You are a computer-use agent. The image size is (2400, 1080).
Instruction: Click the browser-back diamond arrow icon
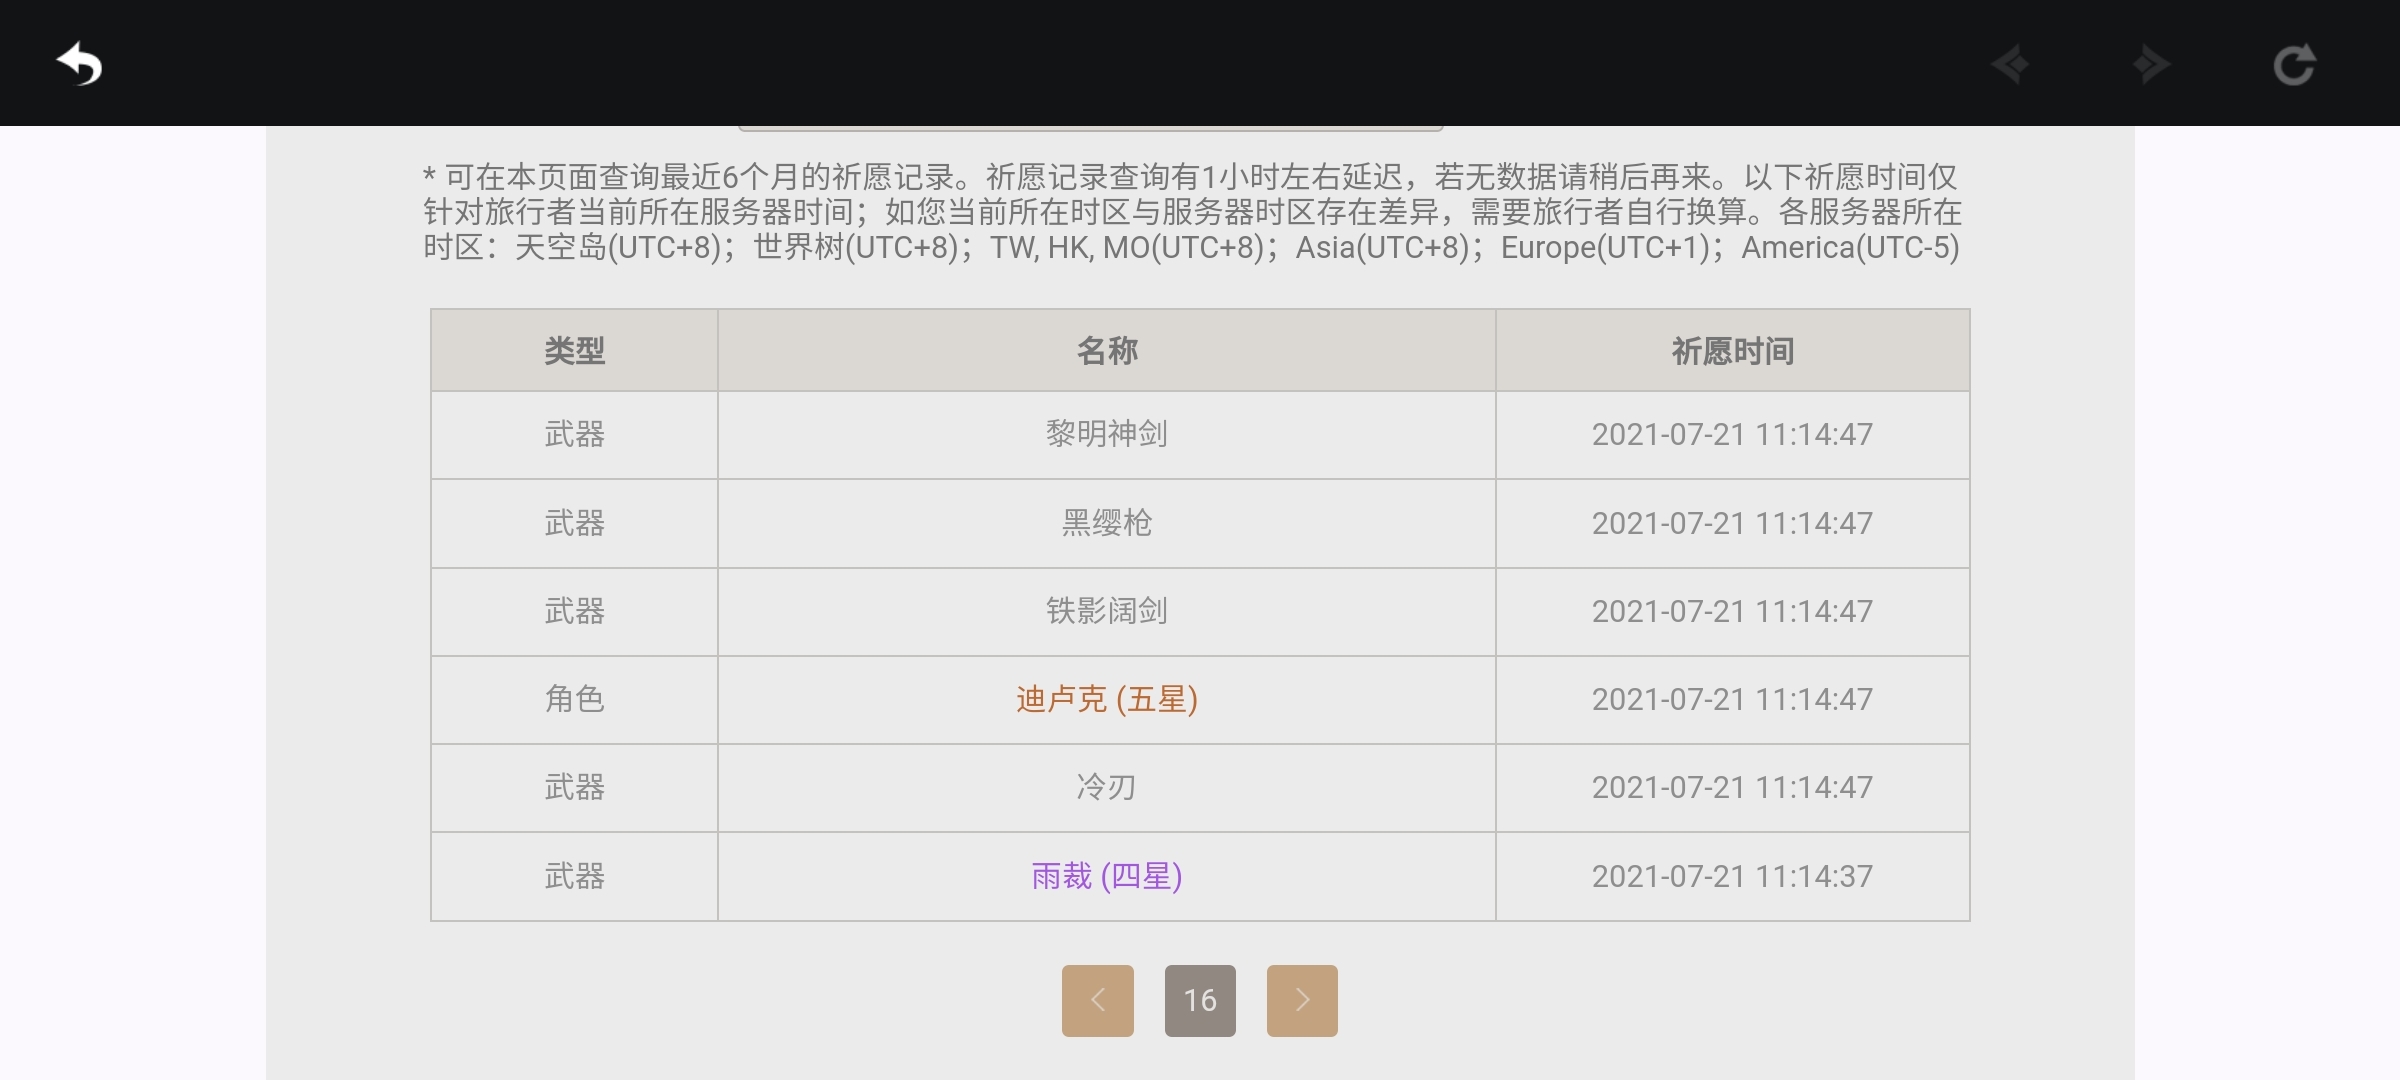pos(2010,65)
